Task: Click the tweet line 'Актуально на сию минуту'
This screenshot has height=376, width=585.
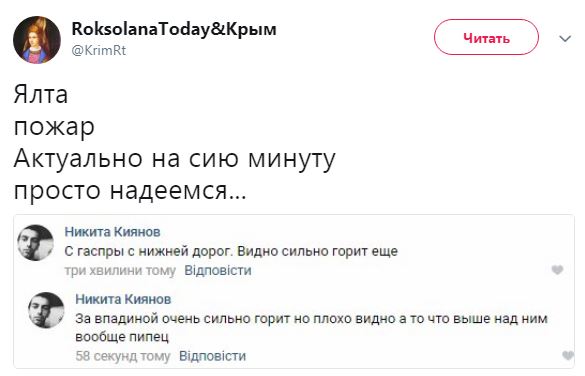Action: pos(175,158)
